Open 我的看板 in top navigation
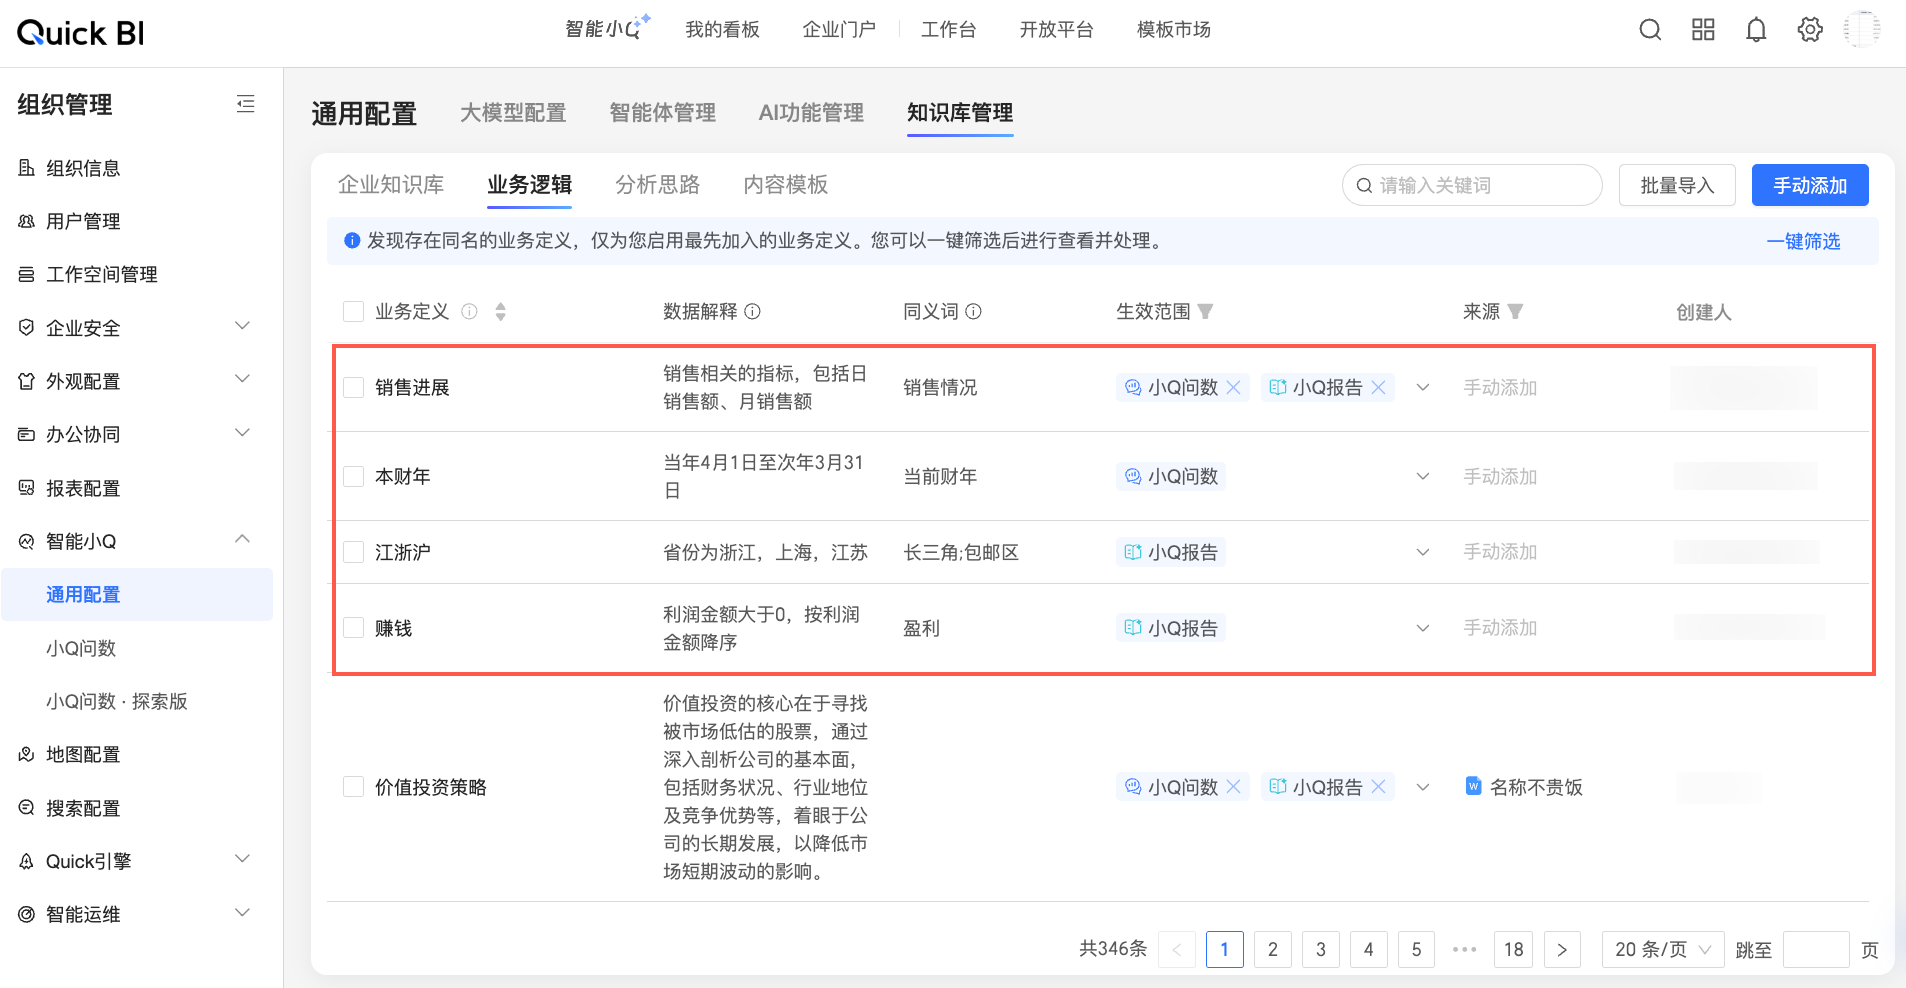 point(722,30)
